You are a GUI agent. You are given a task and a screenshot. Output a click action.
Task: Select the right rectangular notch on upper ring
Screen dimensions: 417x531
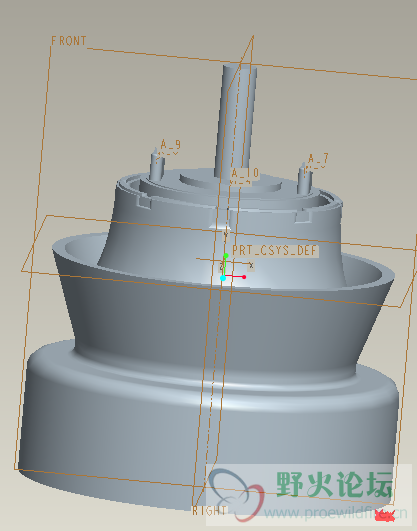[303, 217]
